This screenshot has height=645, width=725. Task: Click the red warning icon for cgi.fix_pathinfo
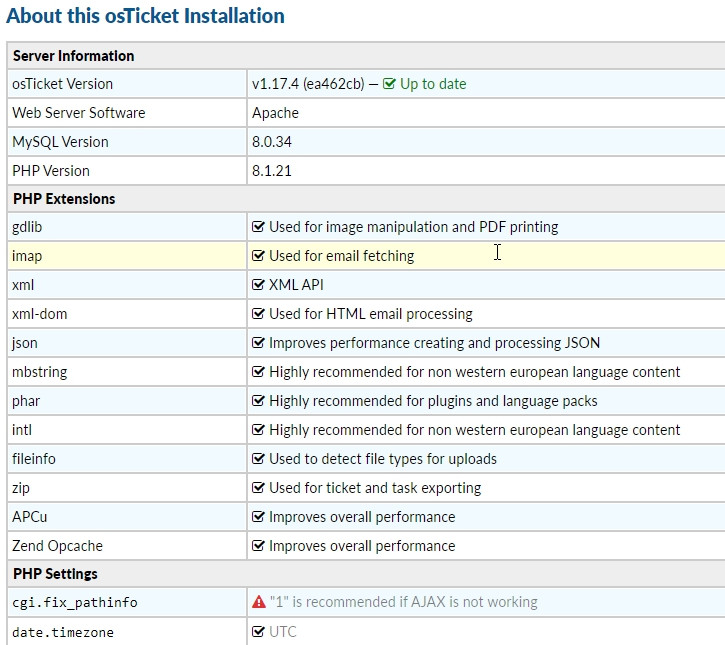[259, 602]
